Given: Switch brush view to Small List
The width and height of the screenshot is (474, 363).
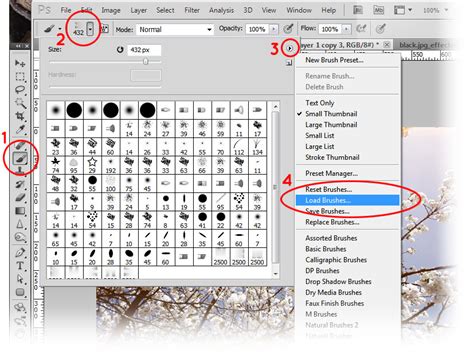Looking at the screenshot, I should pyautogui.click(x=320, y=135).
